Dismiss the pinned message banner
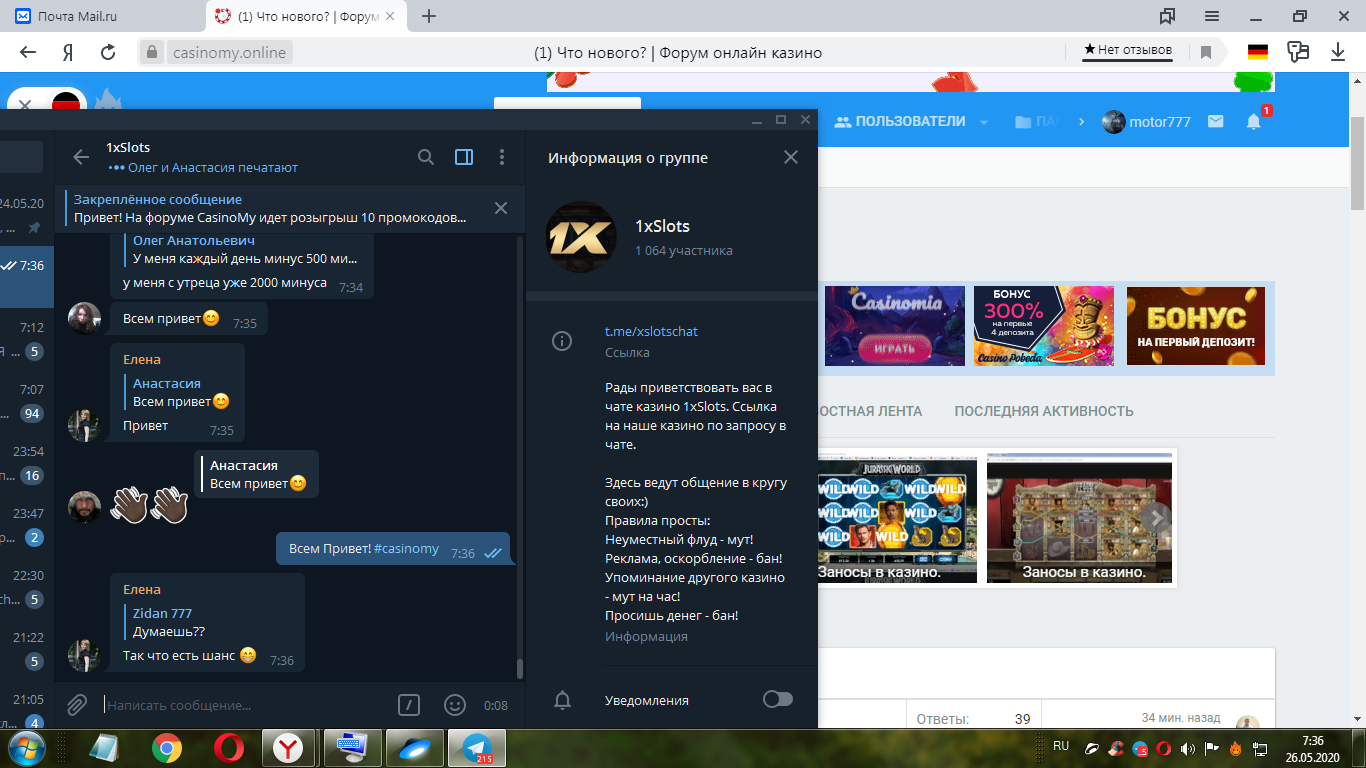 [x=501, y=208]
